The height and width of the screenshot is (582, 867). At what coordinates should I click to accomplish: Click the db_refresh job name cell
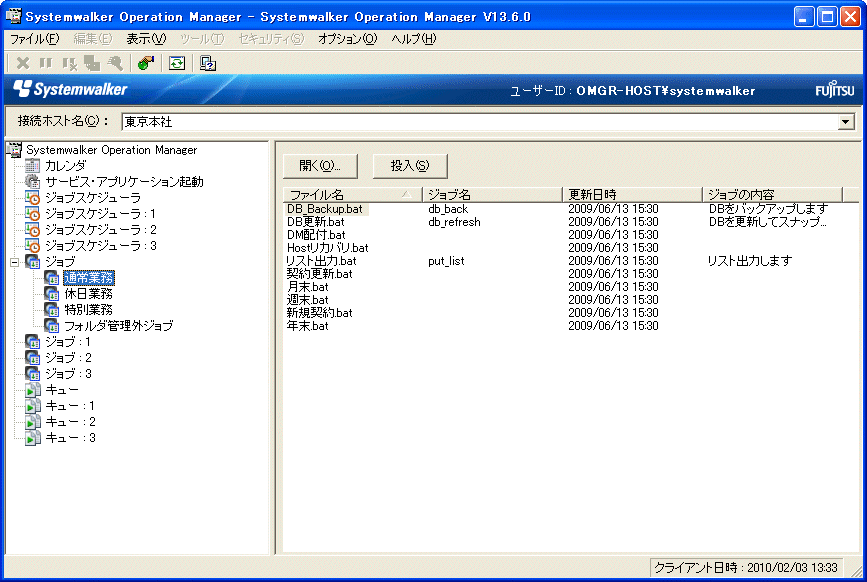[x=455, y=222]
